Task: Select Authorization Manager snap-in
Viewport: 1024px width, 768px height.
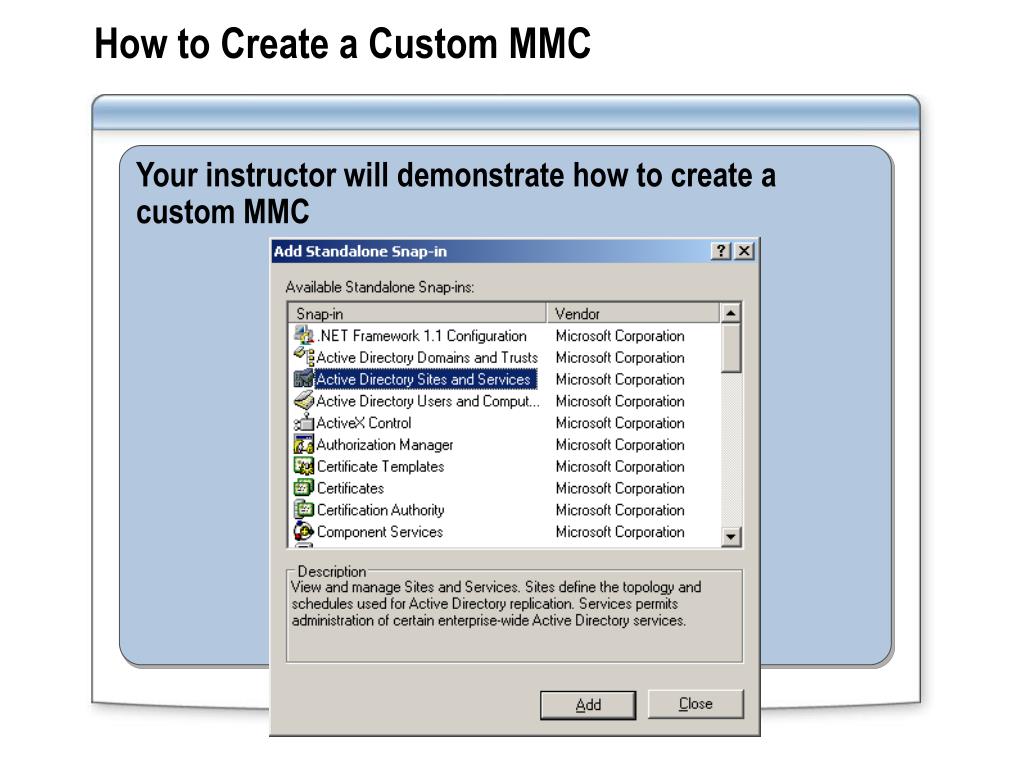Action: 385,445
